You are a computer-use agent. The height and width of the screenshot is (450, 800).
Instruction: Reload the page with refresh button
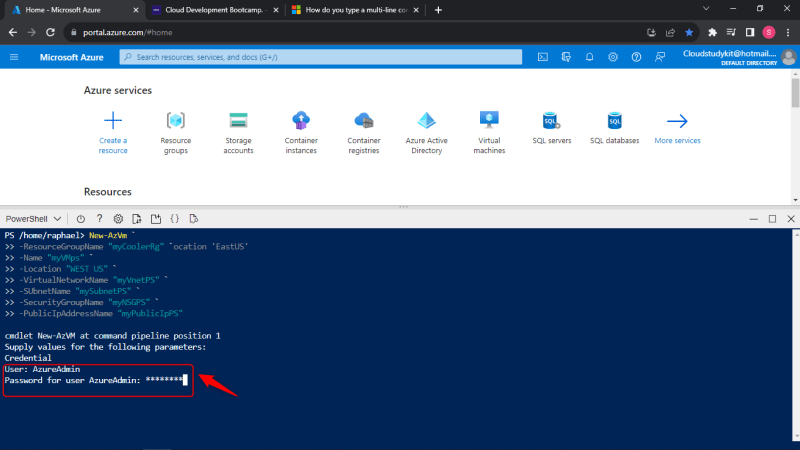[x=50, y=32]
